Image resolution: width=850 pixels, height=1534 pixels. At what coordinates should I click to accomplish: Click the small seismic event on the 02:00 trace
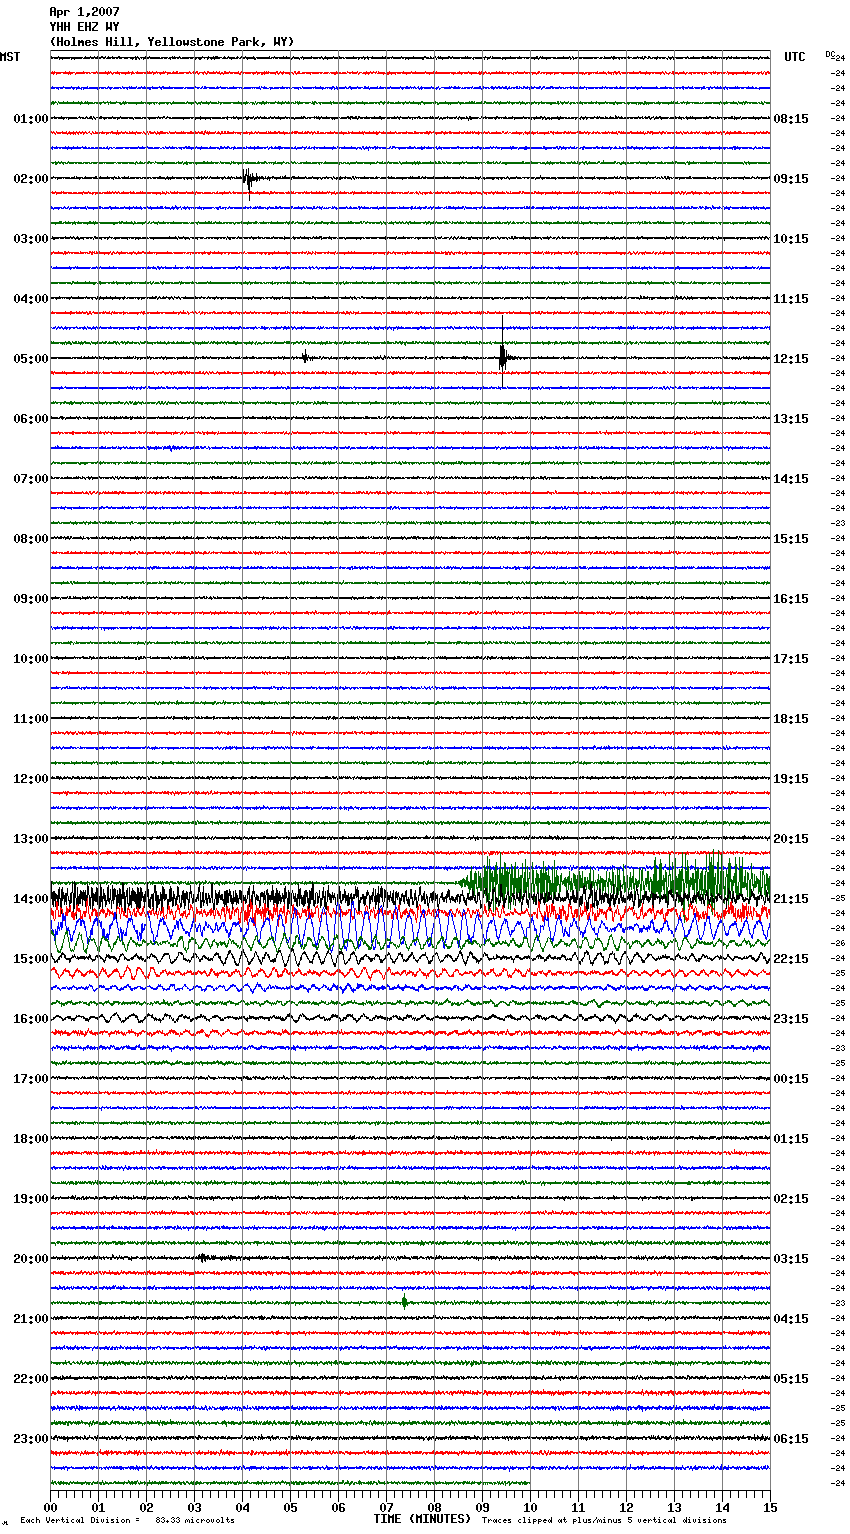coord(249,181)
